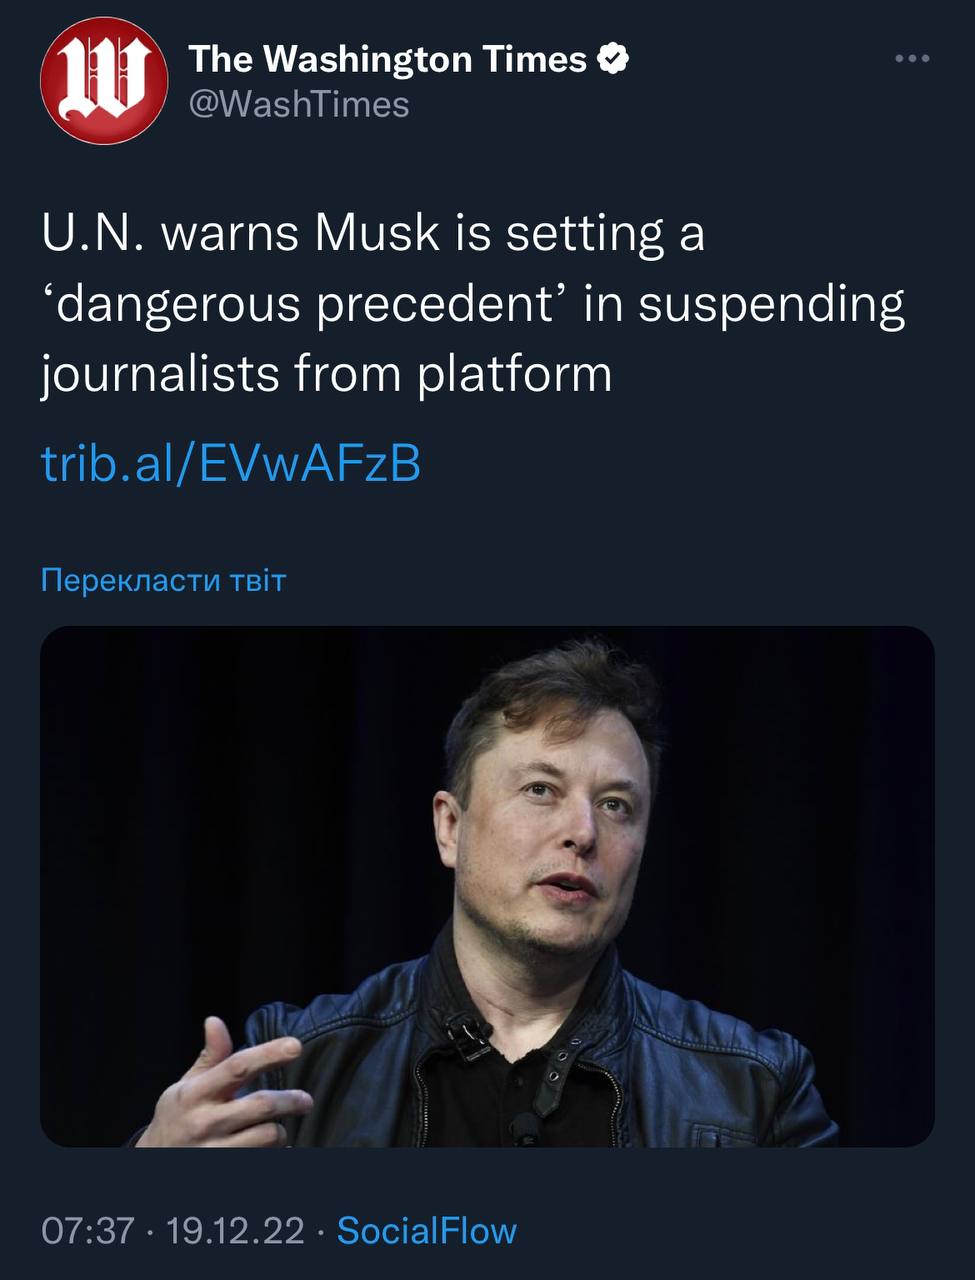This screenshot has width=975, height=1280.
Task: Open the @WashTimes handle
Action: [299, 104]
